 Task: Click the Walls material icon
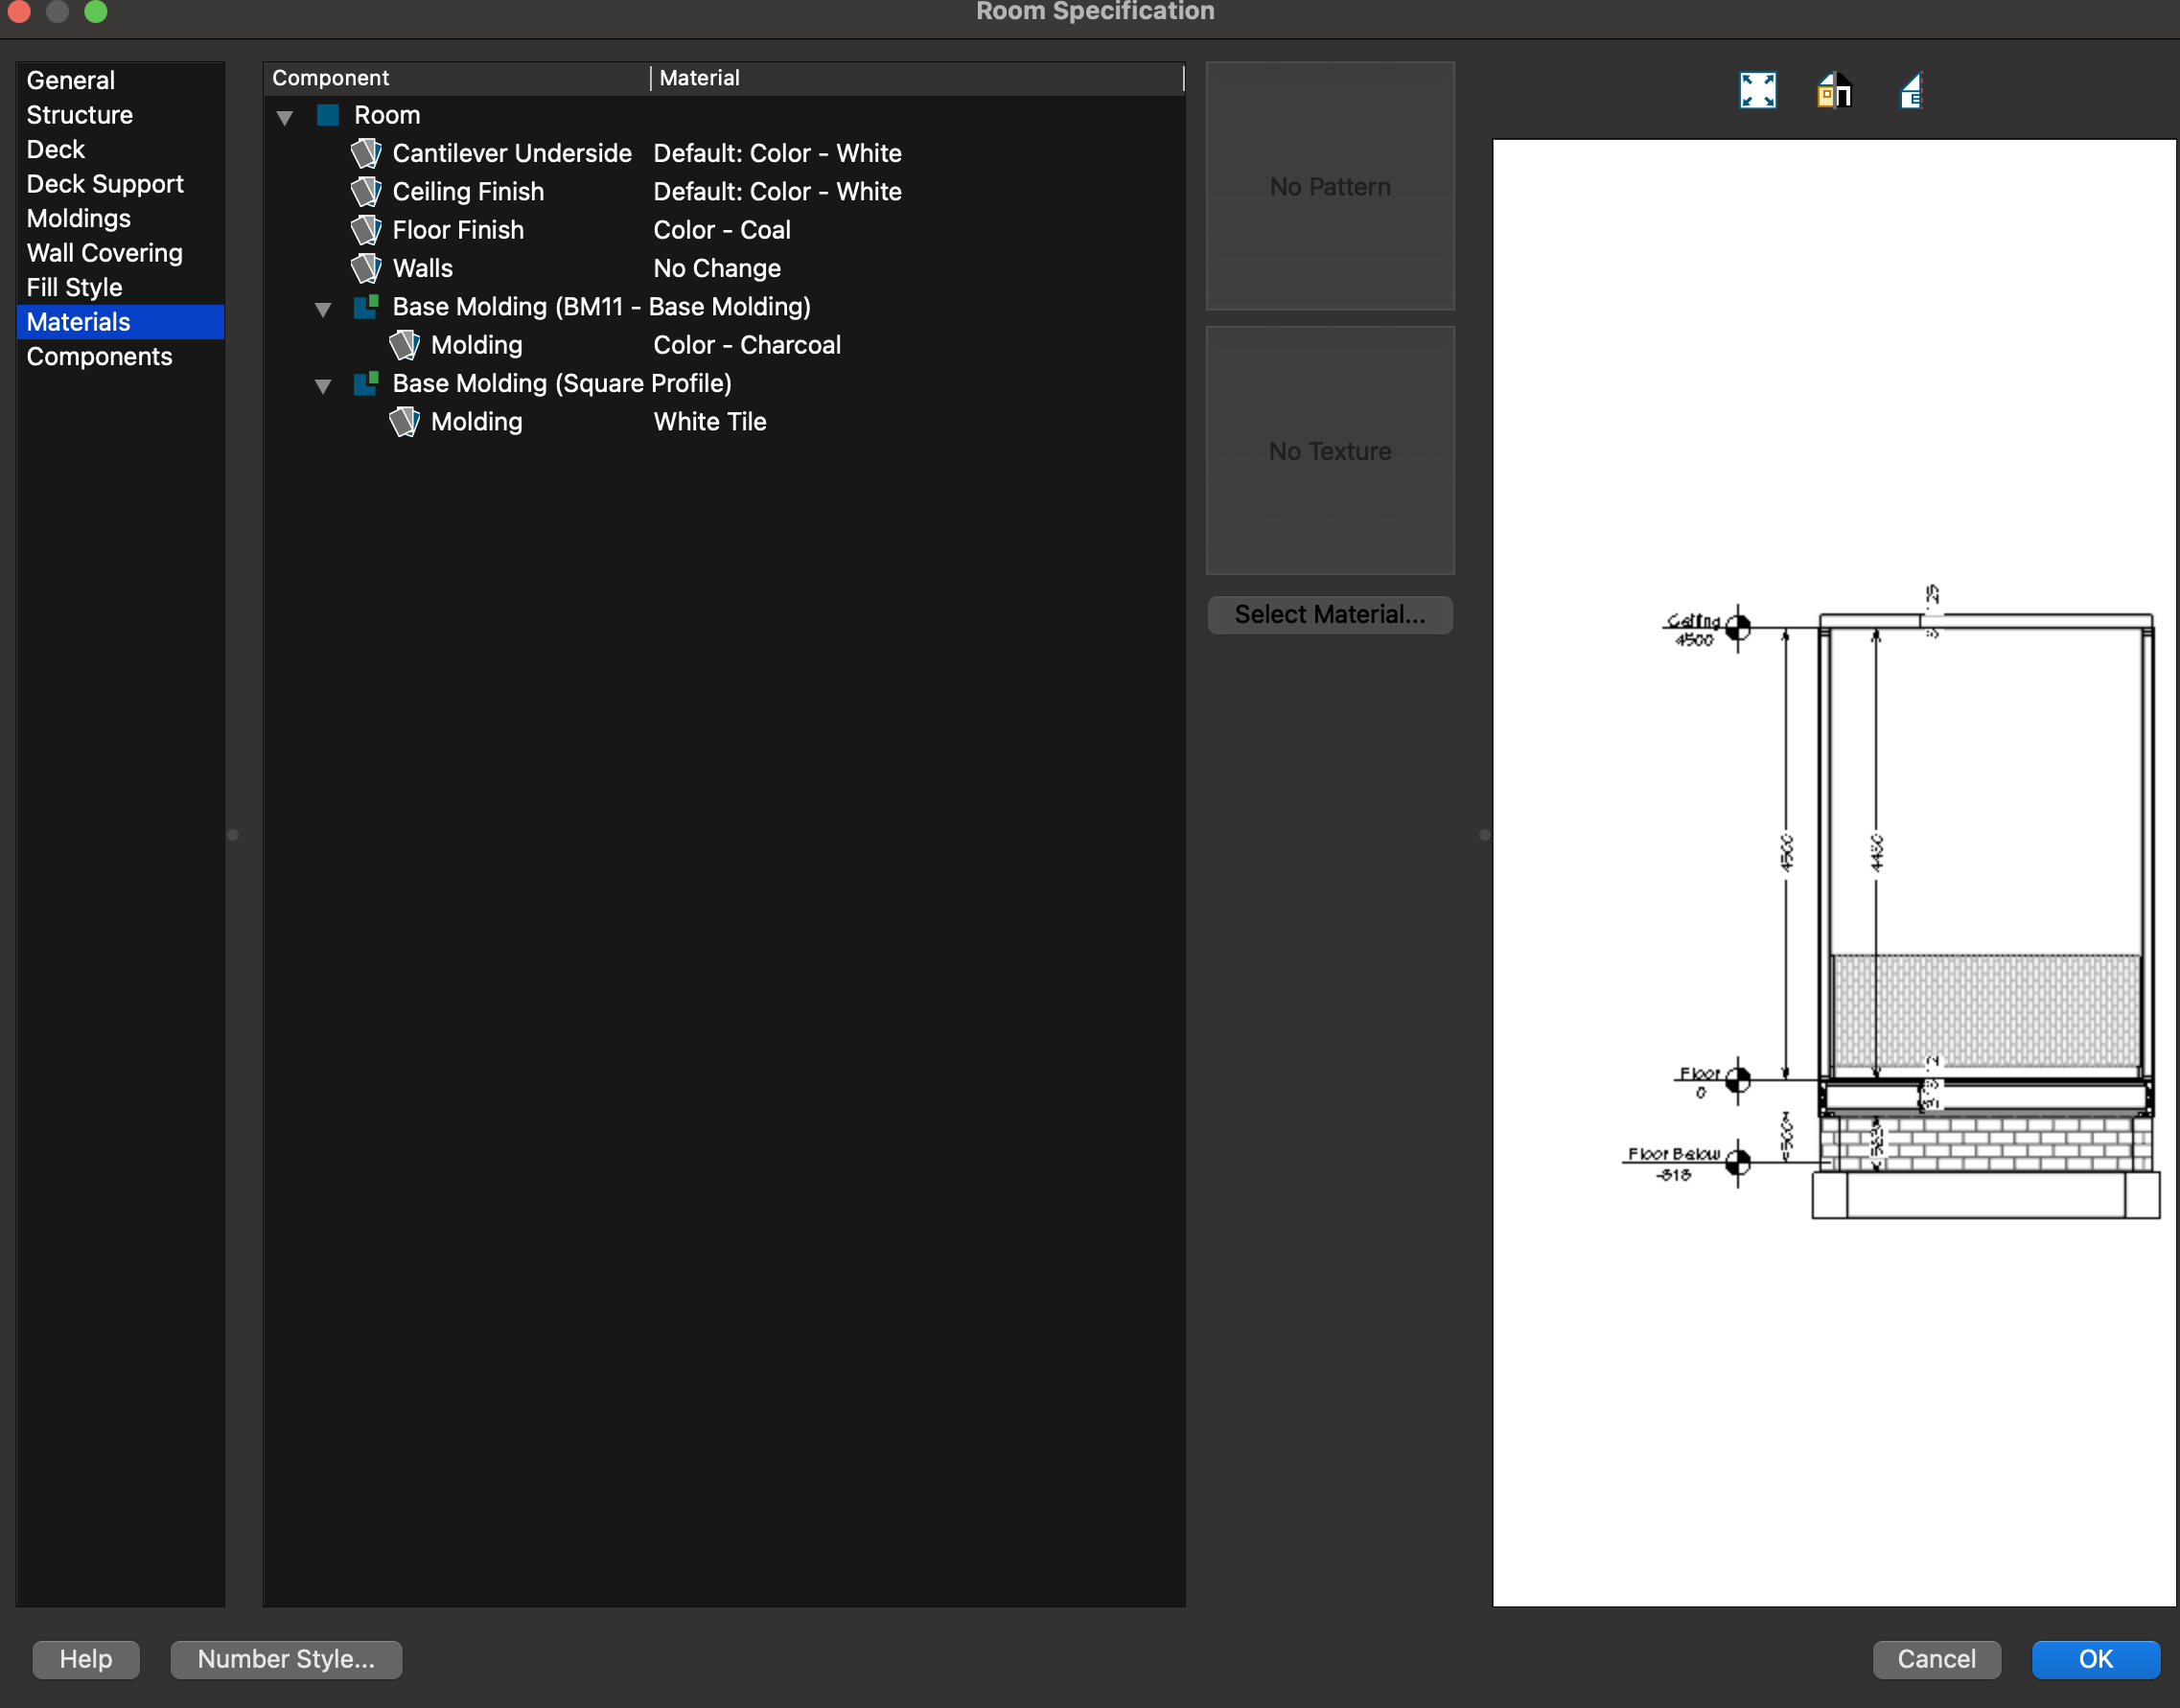366,268
